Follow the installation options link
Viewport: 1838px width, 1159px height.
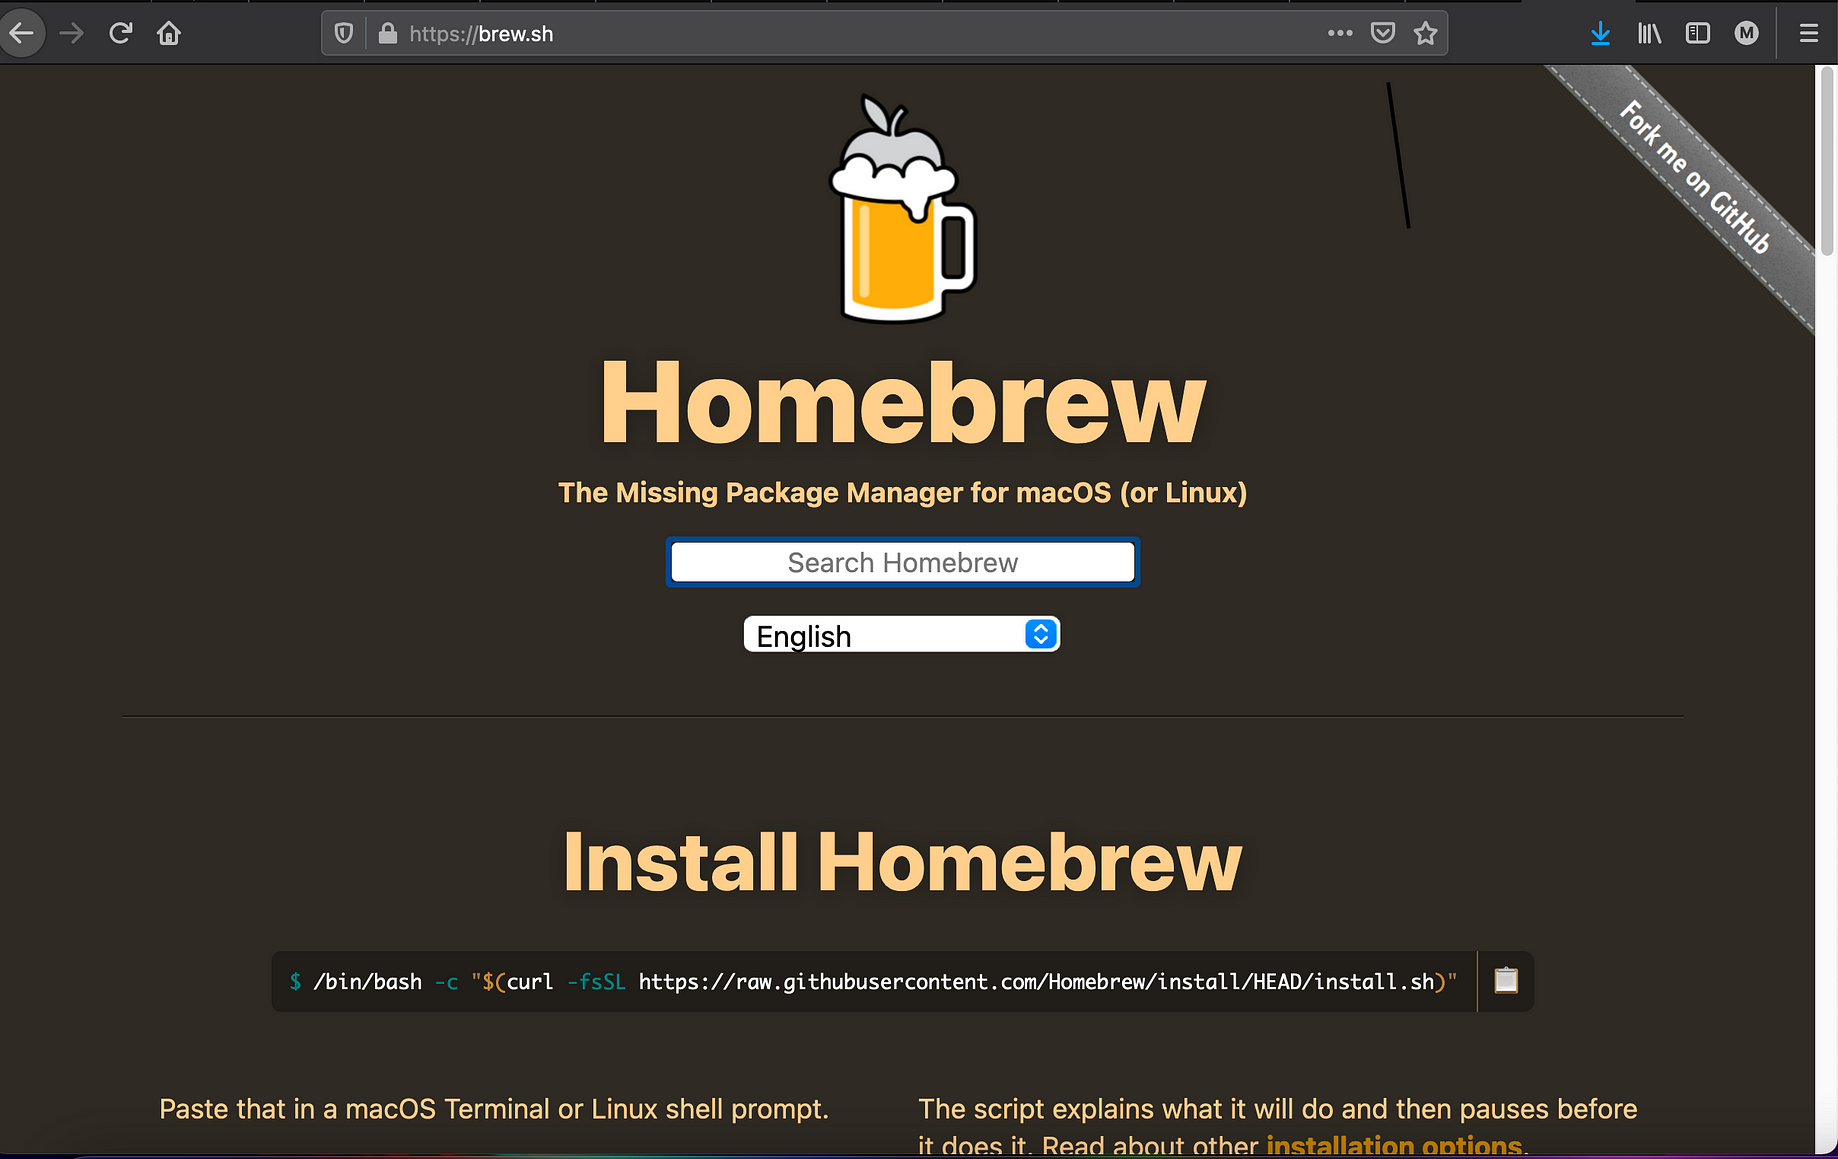click(1394, 1145)
